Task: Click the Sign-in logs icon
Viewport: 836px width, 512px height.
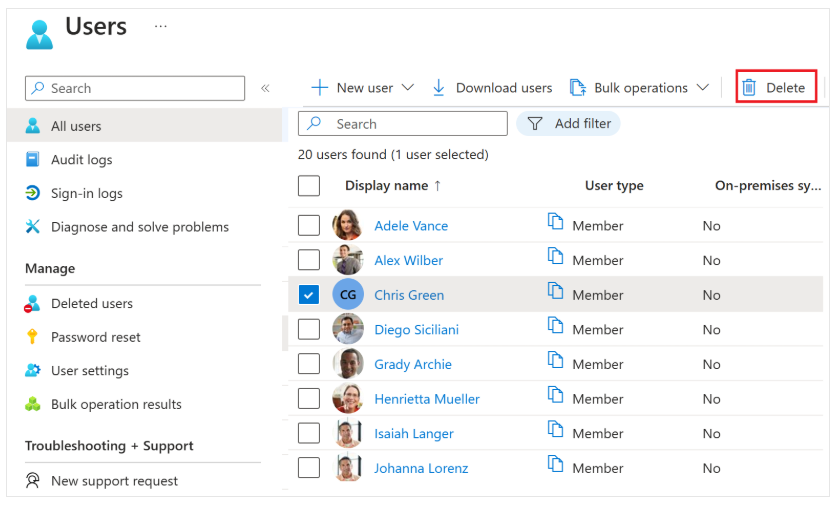Action: (33, 194)
